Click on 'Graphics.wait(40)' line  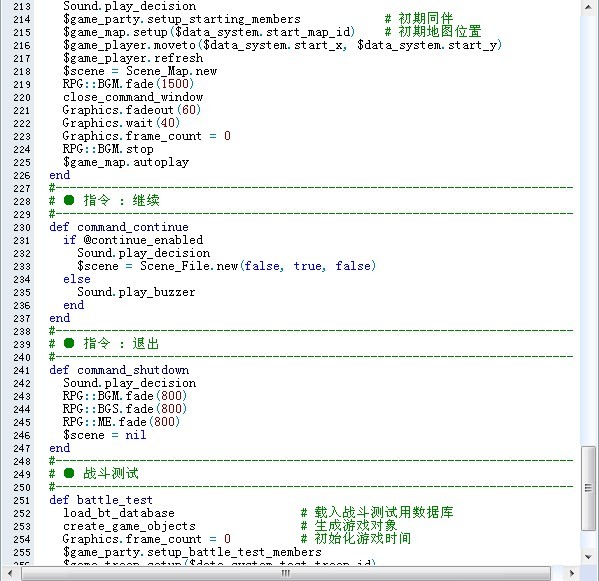[x=121, y=123]
